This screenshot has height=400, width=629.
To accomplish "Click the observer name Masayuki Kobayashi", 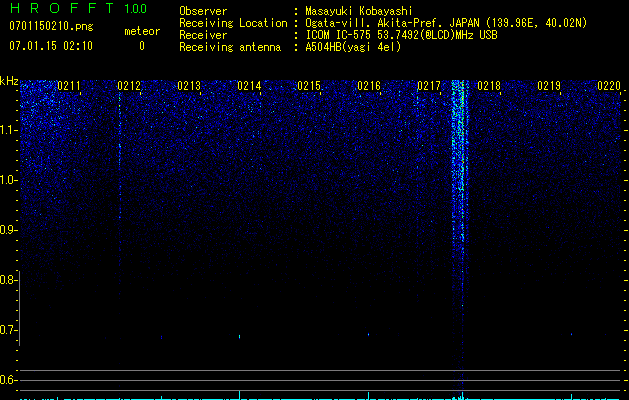I will [359, 11].
